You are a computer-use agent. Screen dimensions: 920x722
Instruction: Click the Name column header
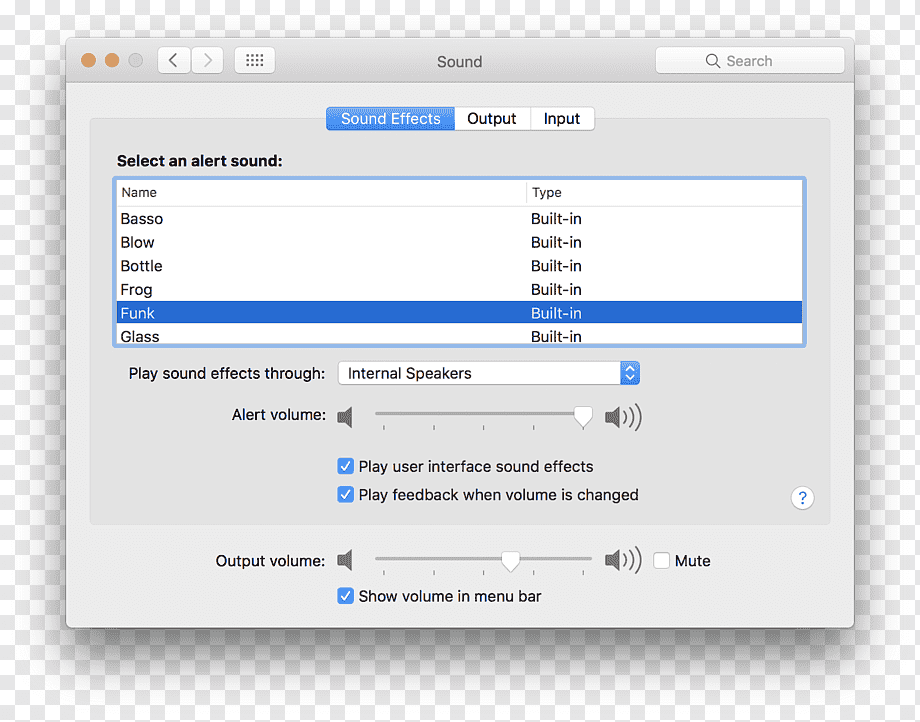[x=321, y=192]
